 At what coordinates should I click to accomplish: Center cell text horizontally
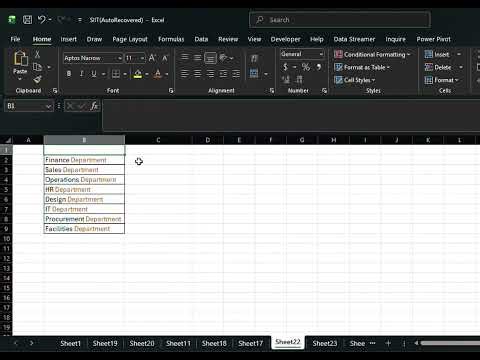click(x=197, y=74)
